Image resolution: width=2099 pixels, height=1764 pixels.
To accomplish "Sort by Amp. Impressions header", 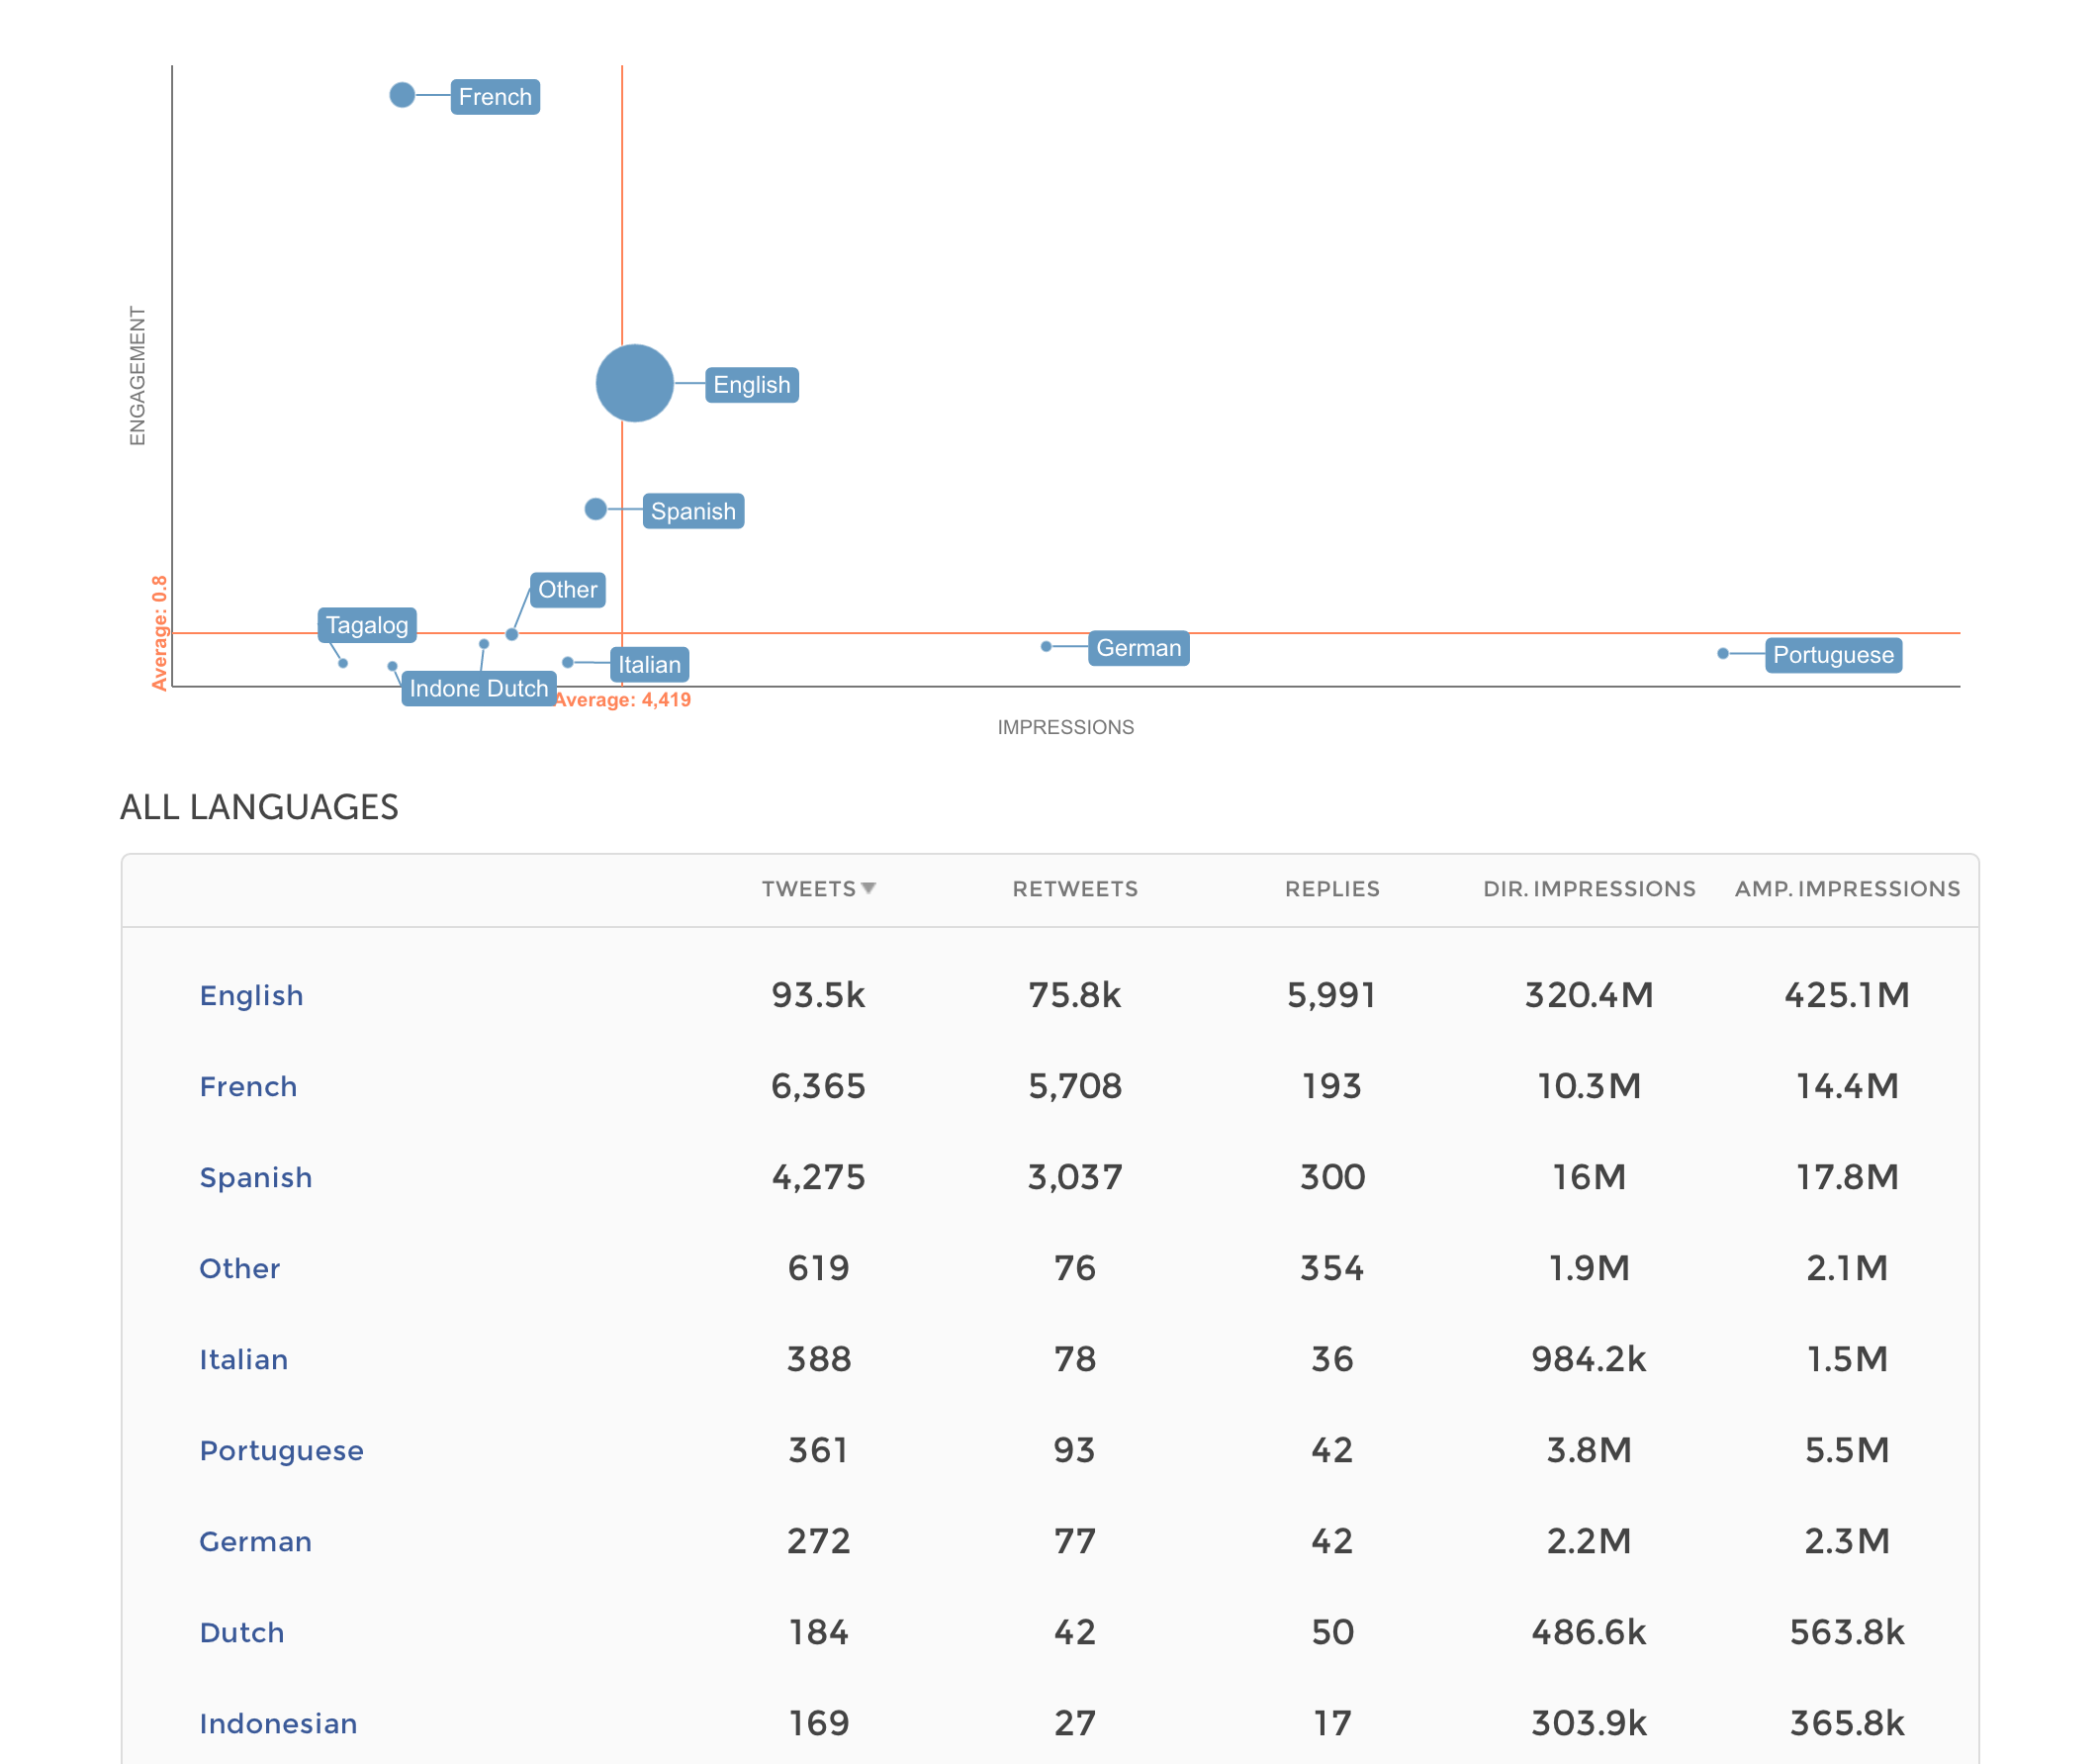I will pyautogui.click(x=1846, y=888).
